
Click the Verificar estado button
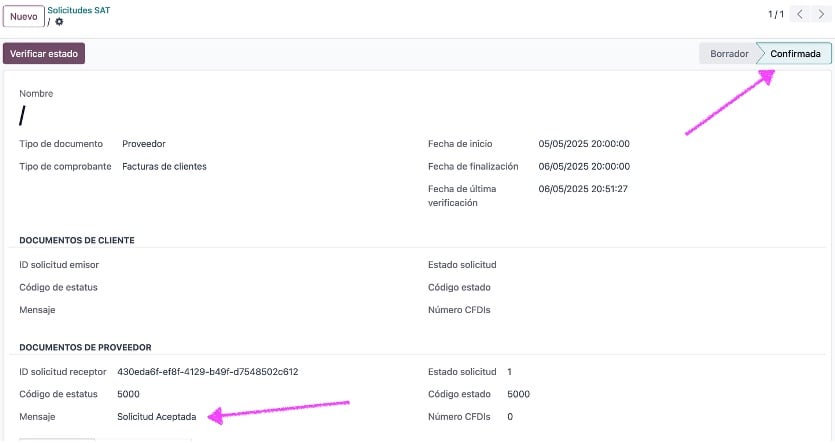44,53
